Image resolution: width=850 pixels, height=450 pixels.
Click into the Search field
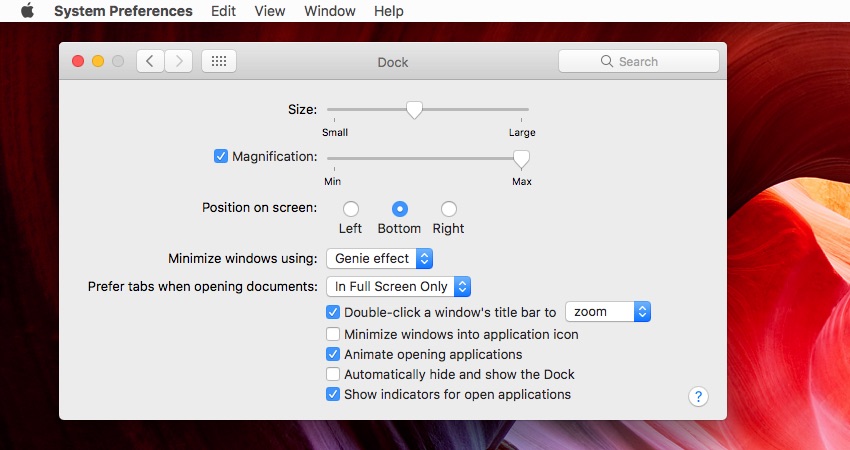(639, 61)
